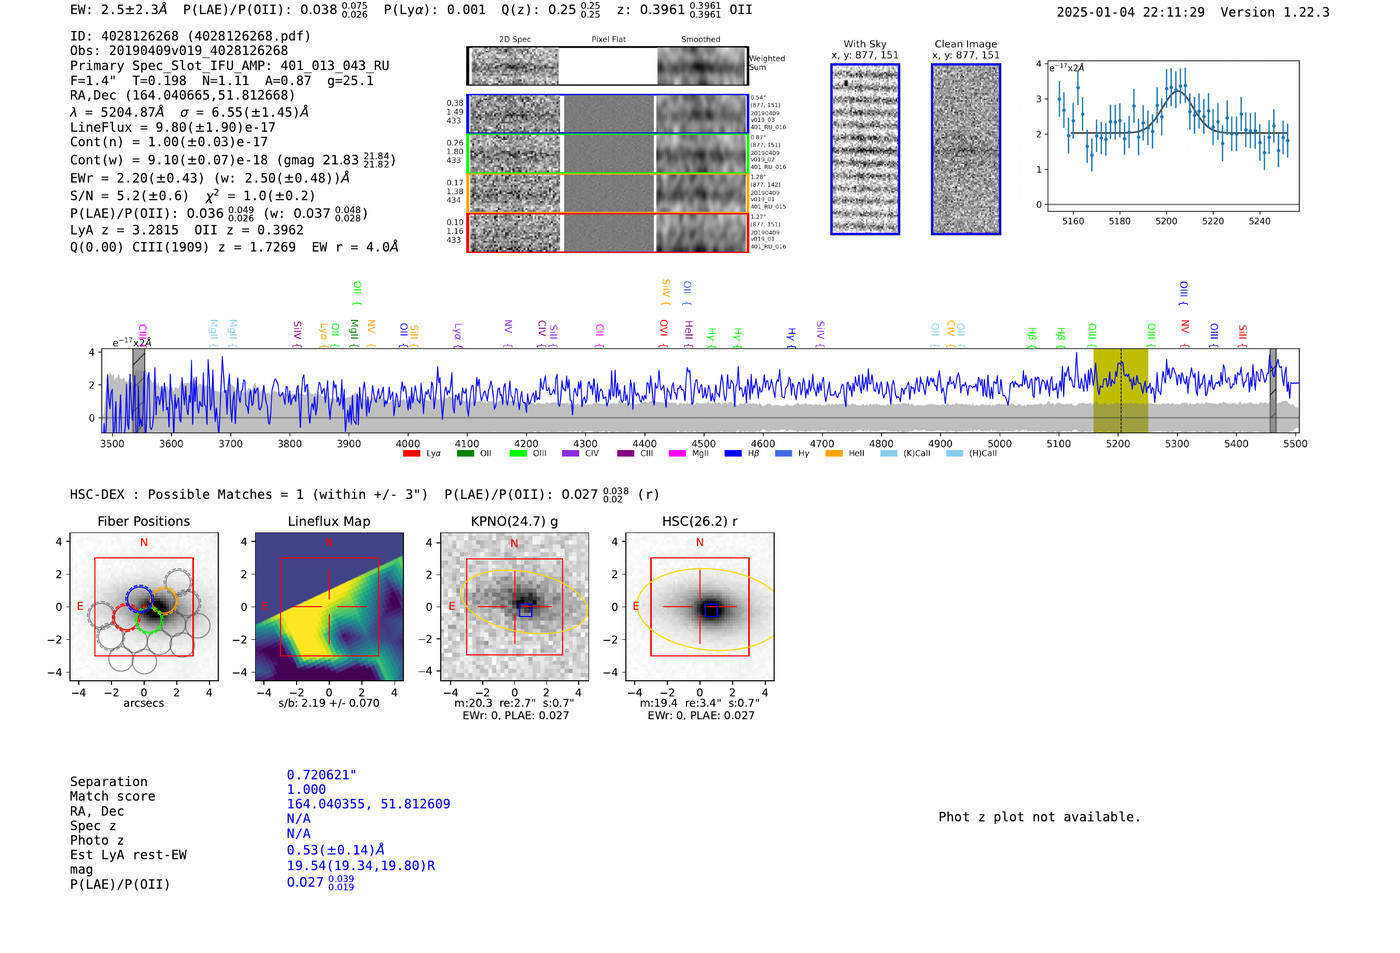Click the Lineflux Map panel

point(329,607)
